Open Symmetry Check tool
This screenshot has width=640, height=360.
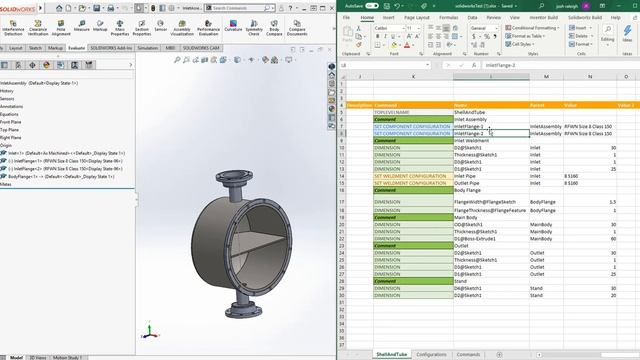(254, 27)
